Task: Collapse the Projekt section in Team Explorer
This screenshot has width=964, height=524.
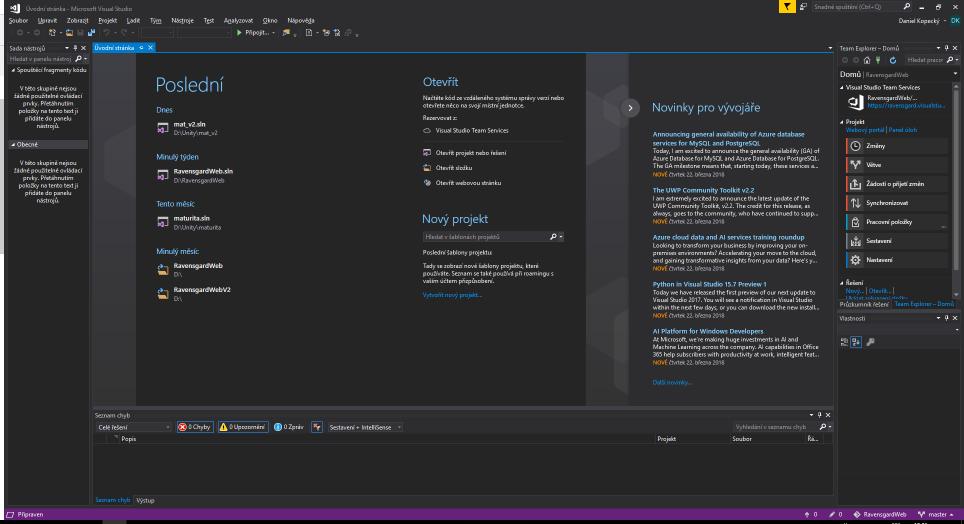Action: click(x=842, y=122)
